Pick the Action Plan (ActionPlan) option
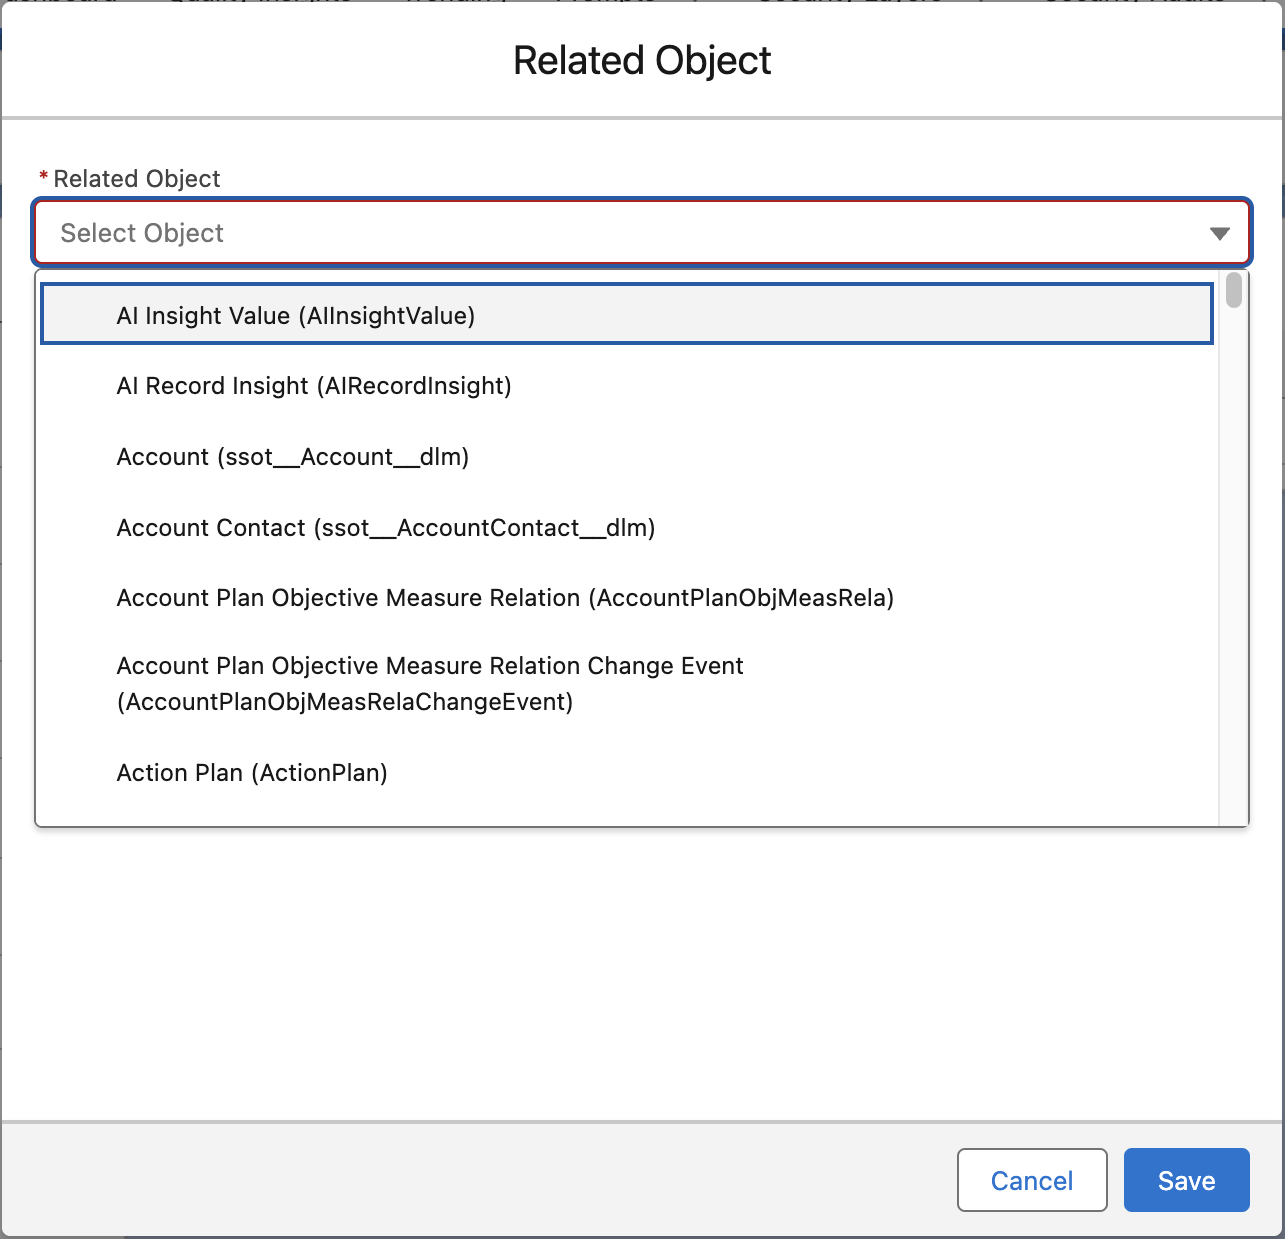 coord(252,773)
